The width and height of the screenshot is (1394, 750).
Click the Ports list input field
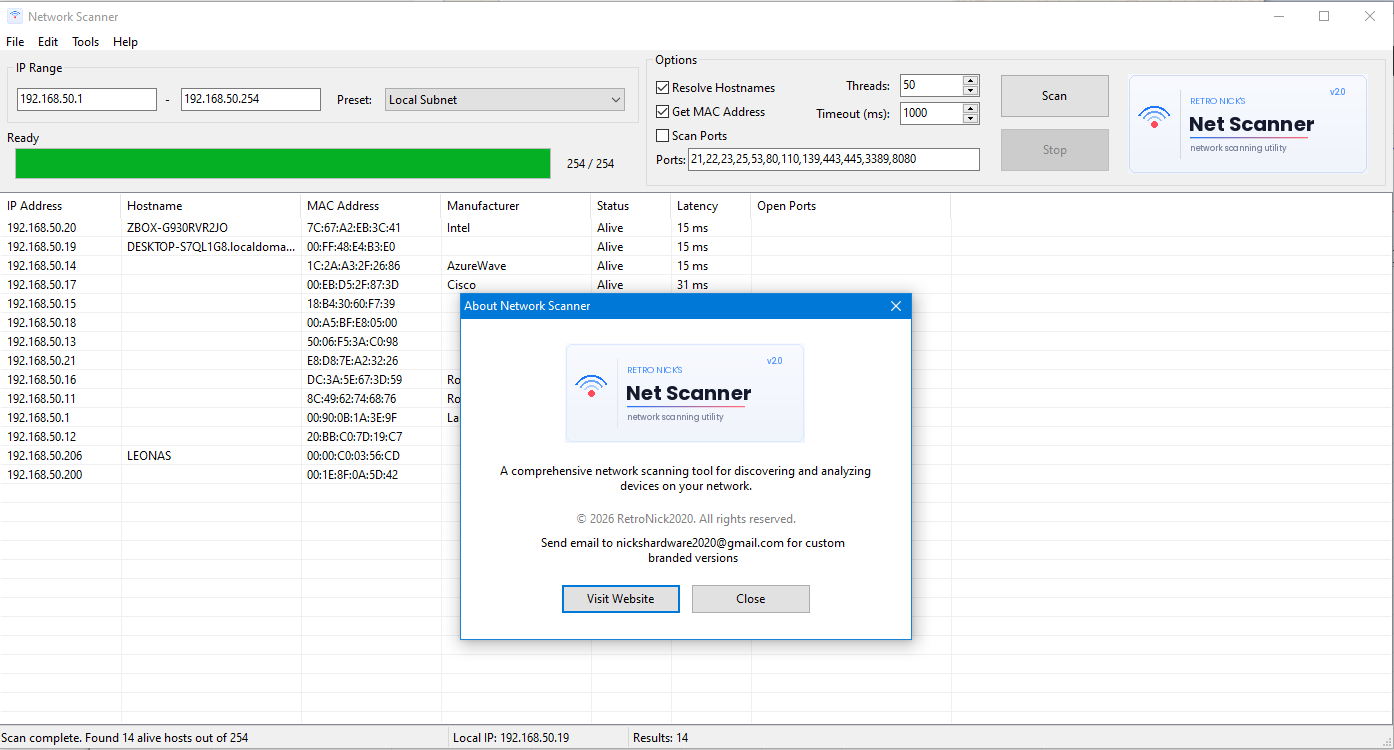(834, 159)
